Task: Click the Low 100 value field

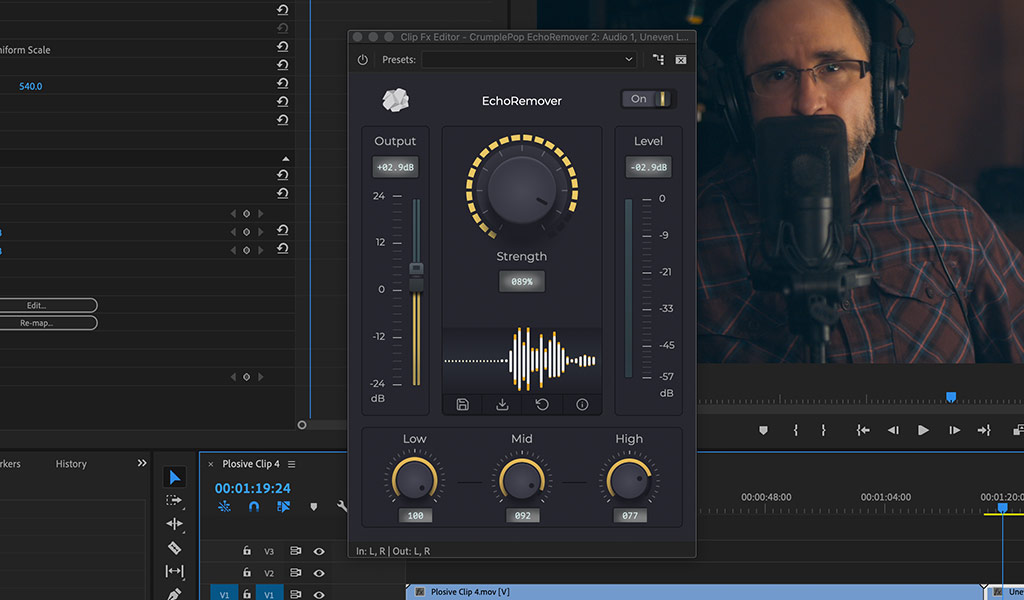Action: click(x=415, y=515)
